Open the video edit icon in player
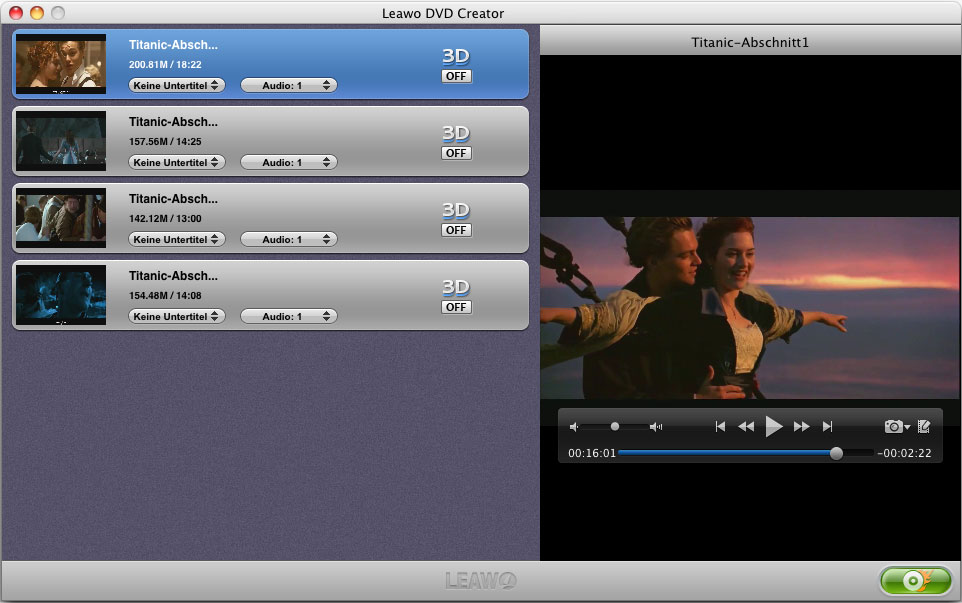Screen dimensions: 962x603 924,426
